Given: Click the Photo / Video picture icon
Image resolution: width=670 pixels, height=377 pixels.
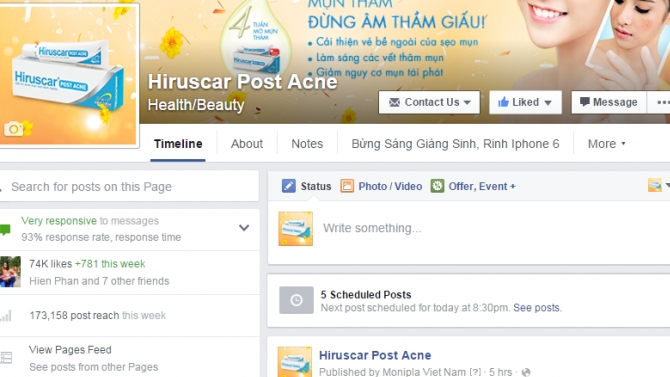Looking at the screenshot, I should [347, 186].
